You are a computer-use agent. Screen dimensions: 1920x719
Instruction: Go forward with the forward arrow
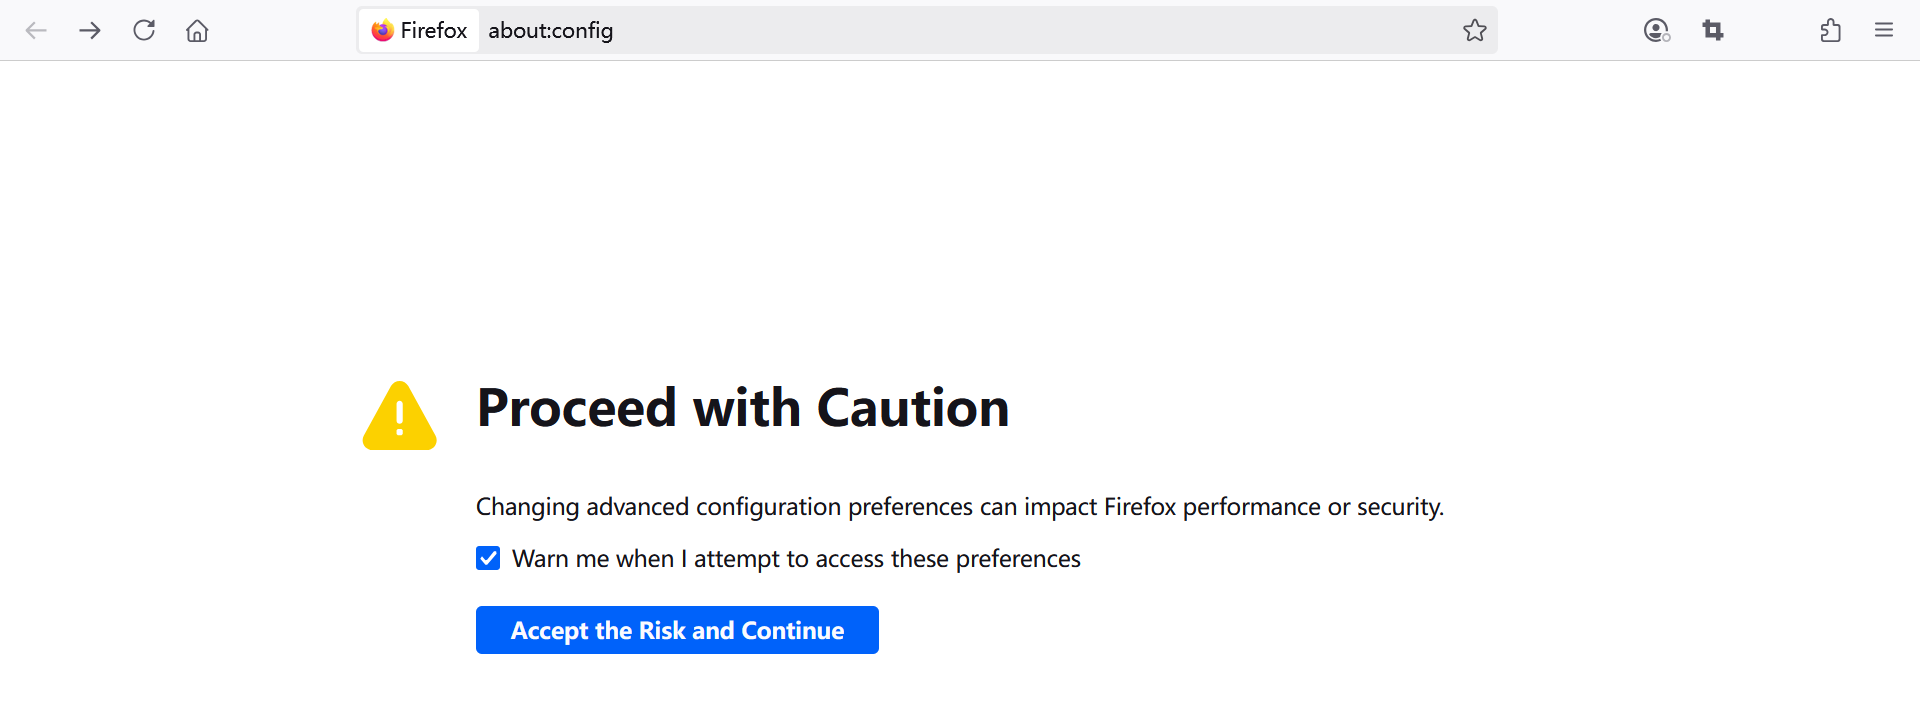tap(90, 30)
